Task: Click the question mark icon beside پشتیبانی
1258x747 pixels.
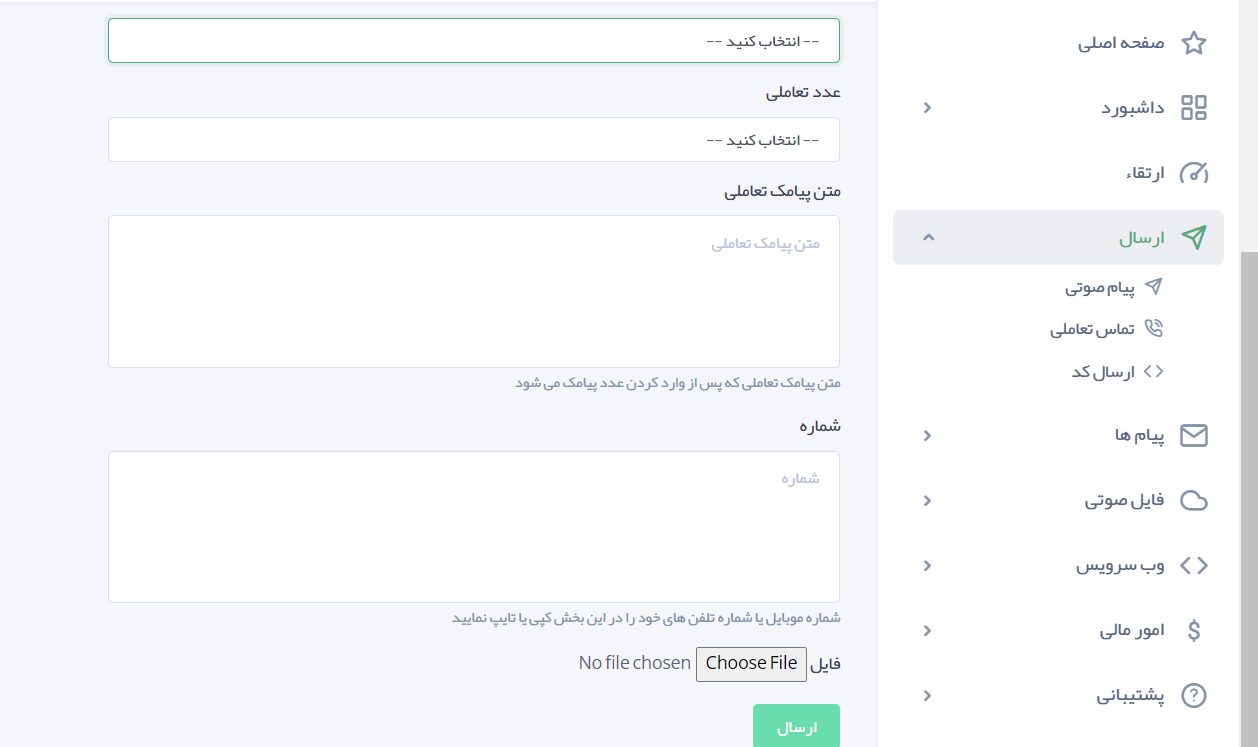Action: pos(1194,695)
